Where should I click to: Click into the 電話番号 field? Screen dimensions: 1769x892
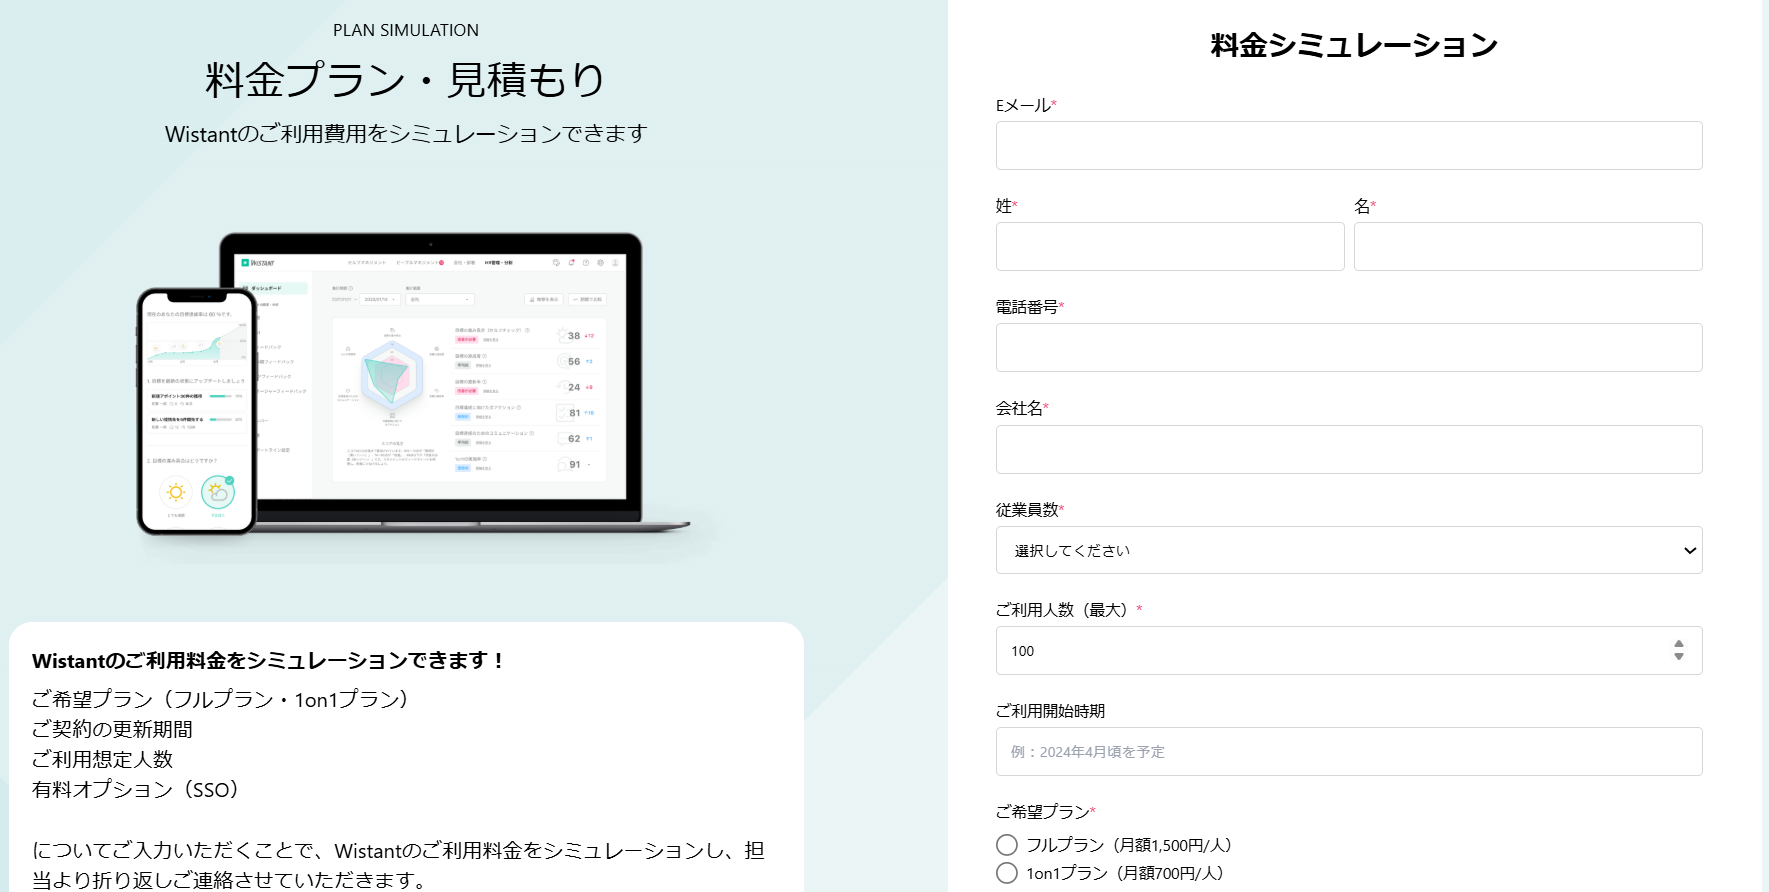click(1348, 348)
